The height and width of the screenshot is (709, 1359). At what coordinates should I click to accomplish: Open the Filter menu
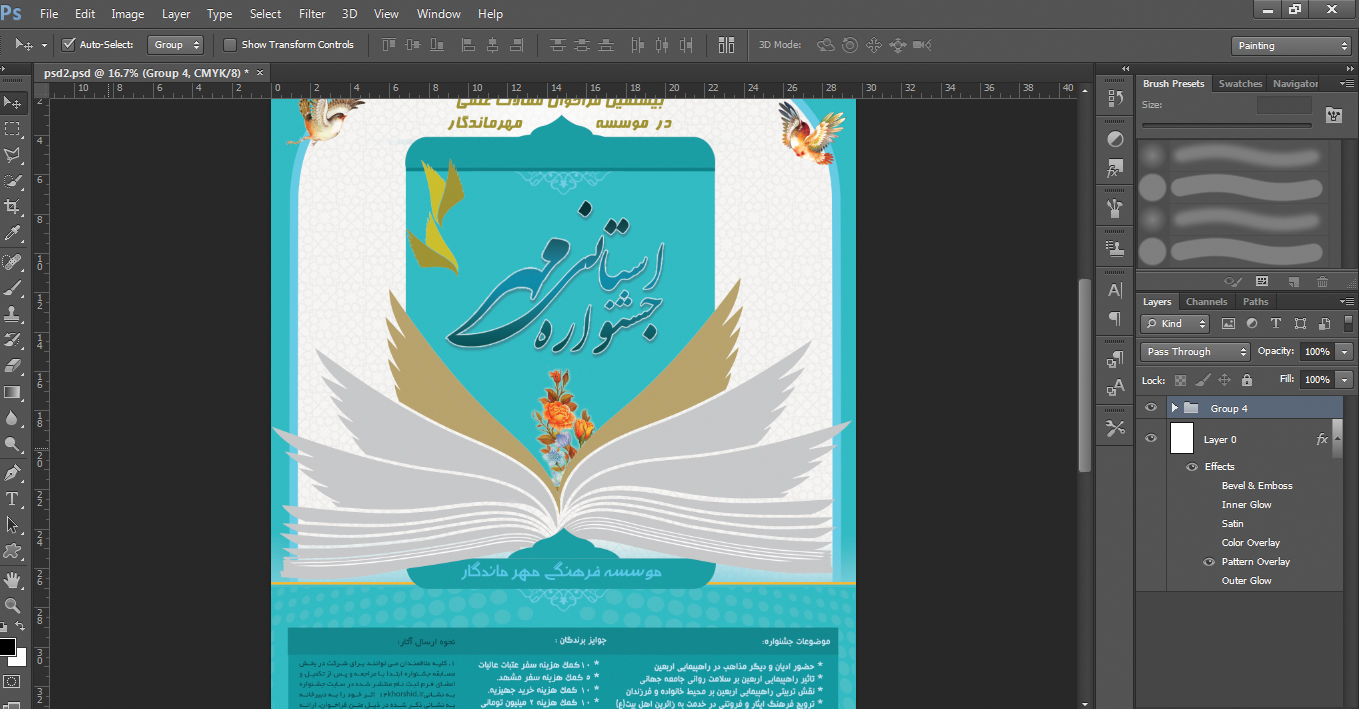click(x=312, y=14)
